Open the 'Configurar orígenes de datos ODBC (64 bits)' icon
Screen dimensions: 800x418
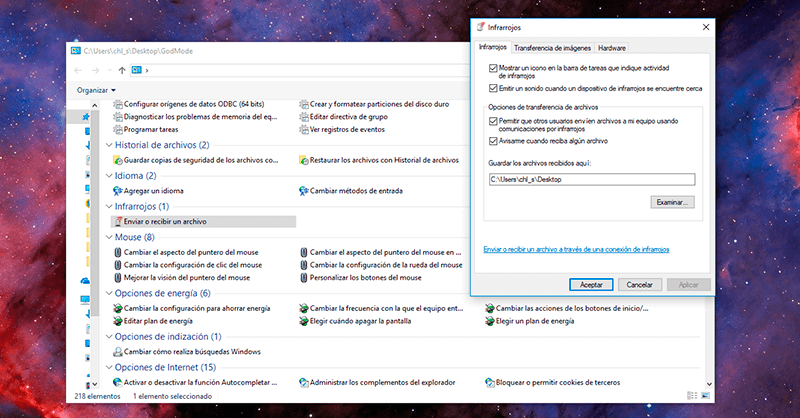(x=118, y=104)
